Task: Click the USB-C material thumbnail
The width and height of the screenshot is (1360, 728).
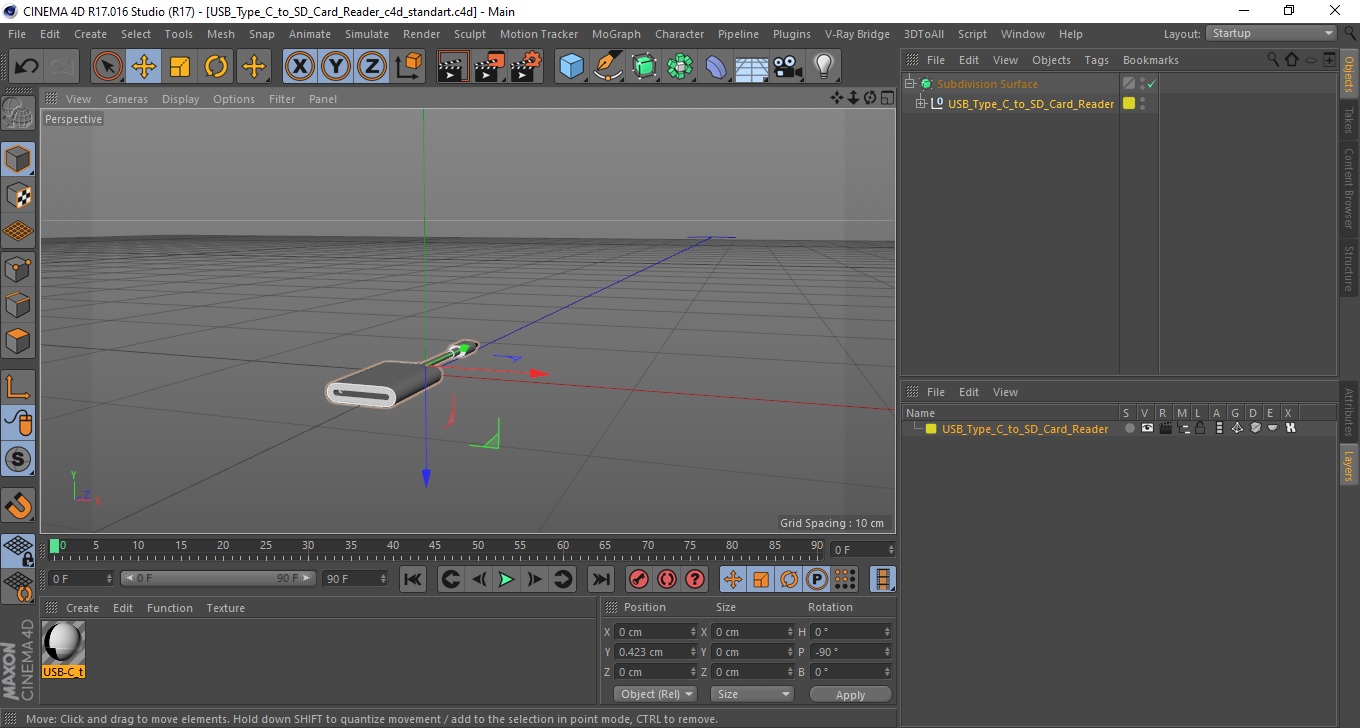Action: pyautogui.click(x=64, y=641)
